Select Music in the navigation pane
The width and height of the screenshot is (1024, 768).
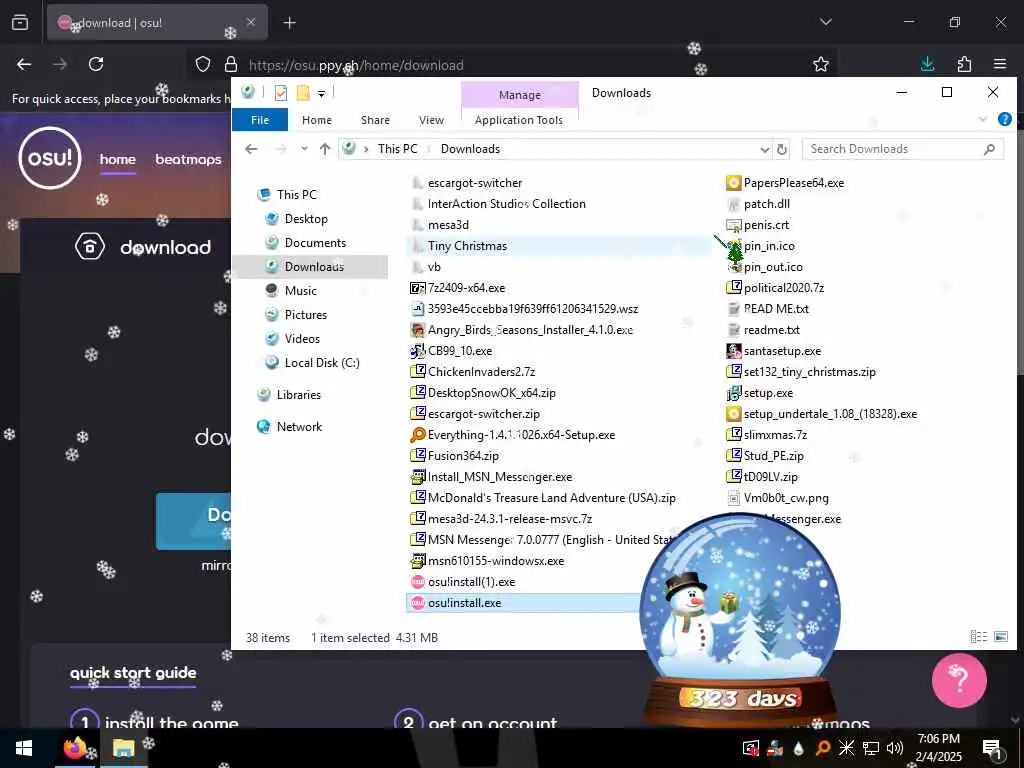click(300, 291)
